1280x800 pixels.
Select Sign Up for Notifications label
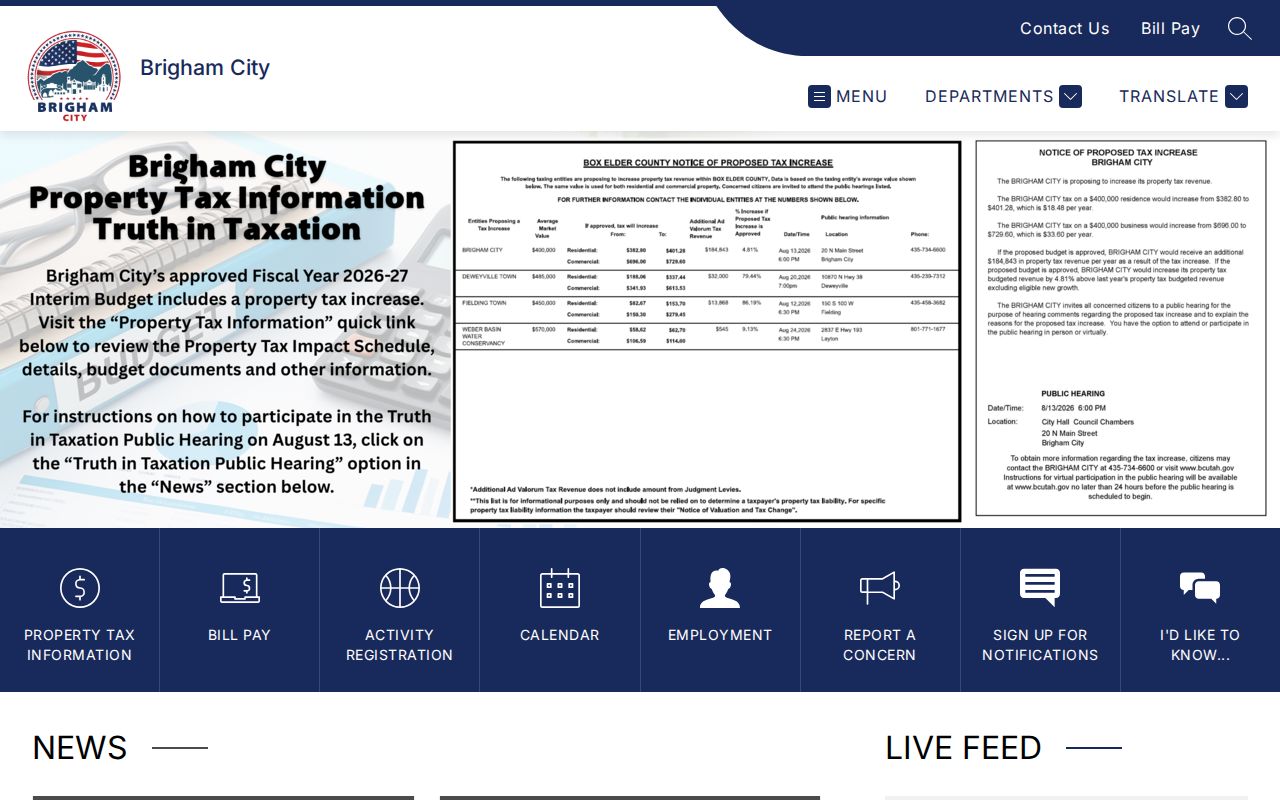(x=1040, y=645)
